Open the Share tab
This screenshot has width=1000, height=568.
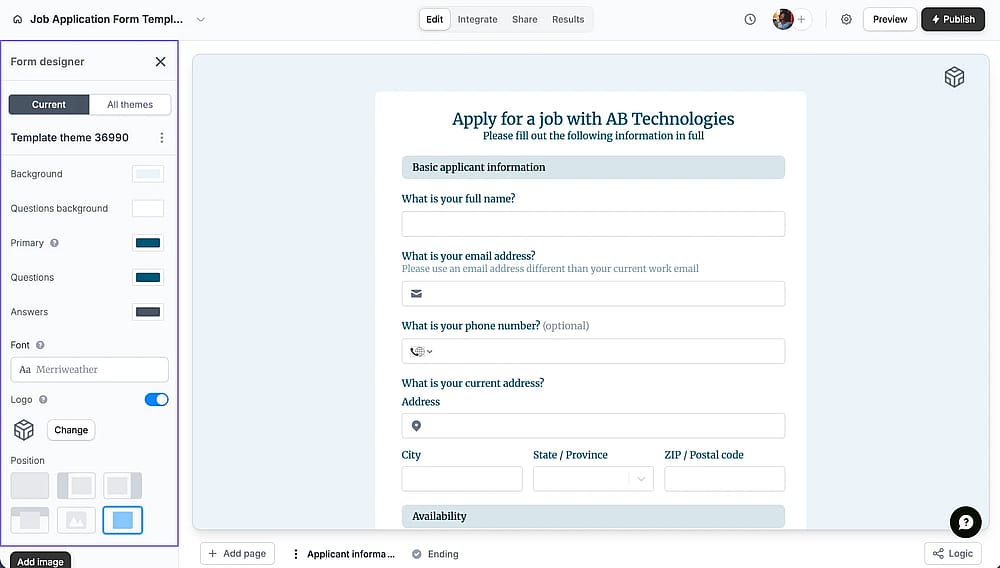tap(524, 19)
